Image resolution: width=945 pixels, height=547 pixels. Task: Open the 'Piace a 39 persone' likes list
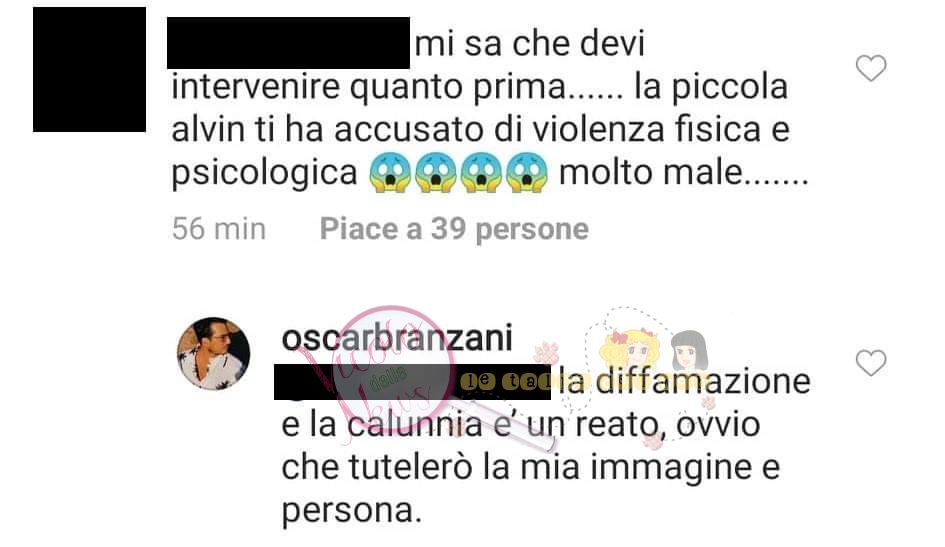(454, 229)
